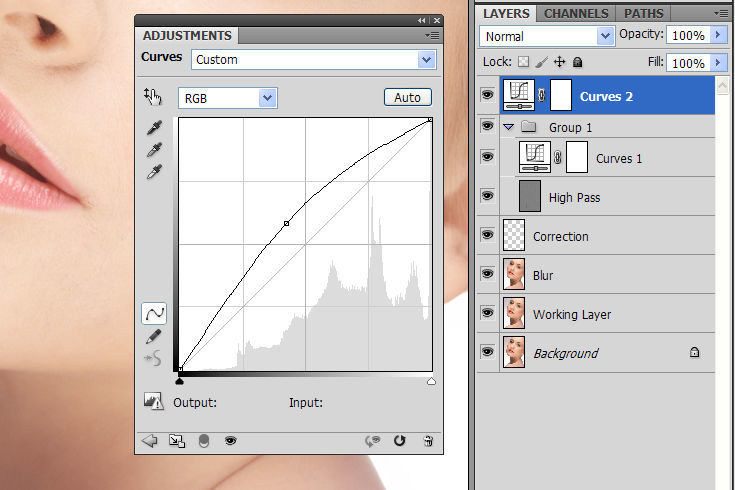Click the Auto button
Image resolution: width=735 pixels, height=490 pixels.
[x=407, y=98]
